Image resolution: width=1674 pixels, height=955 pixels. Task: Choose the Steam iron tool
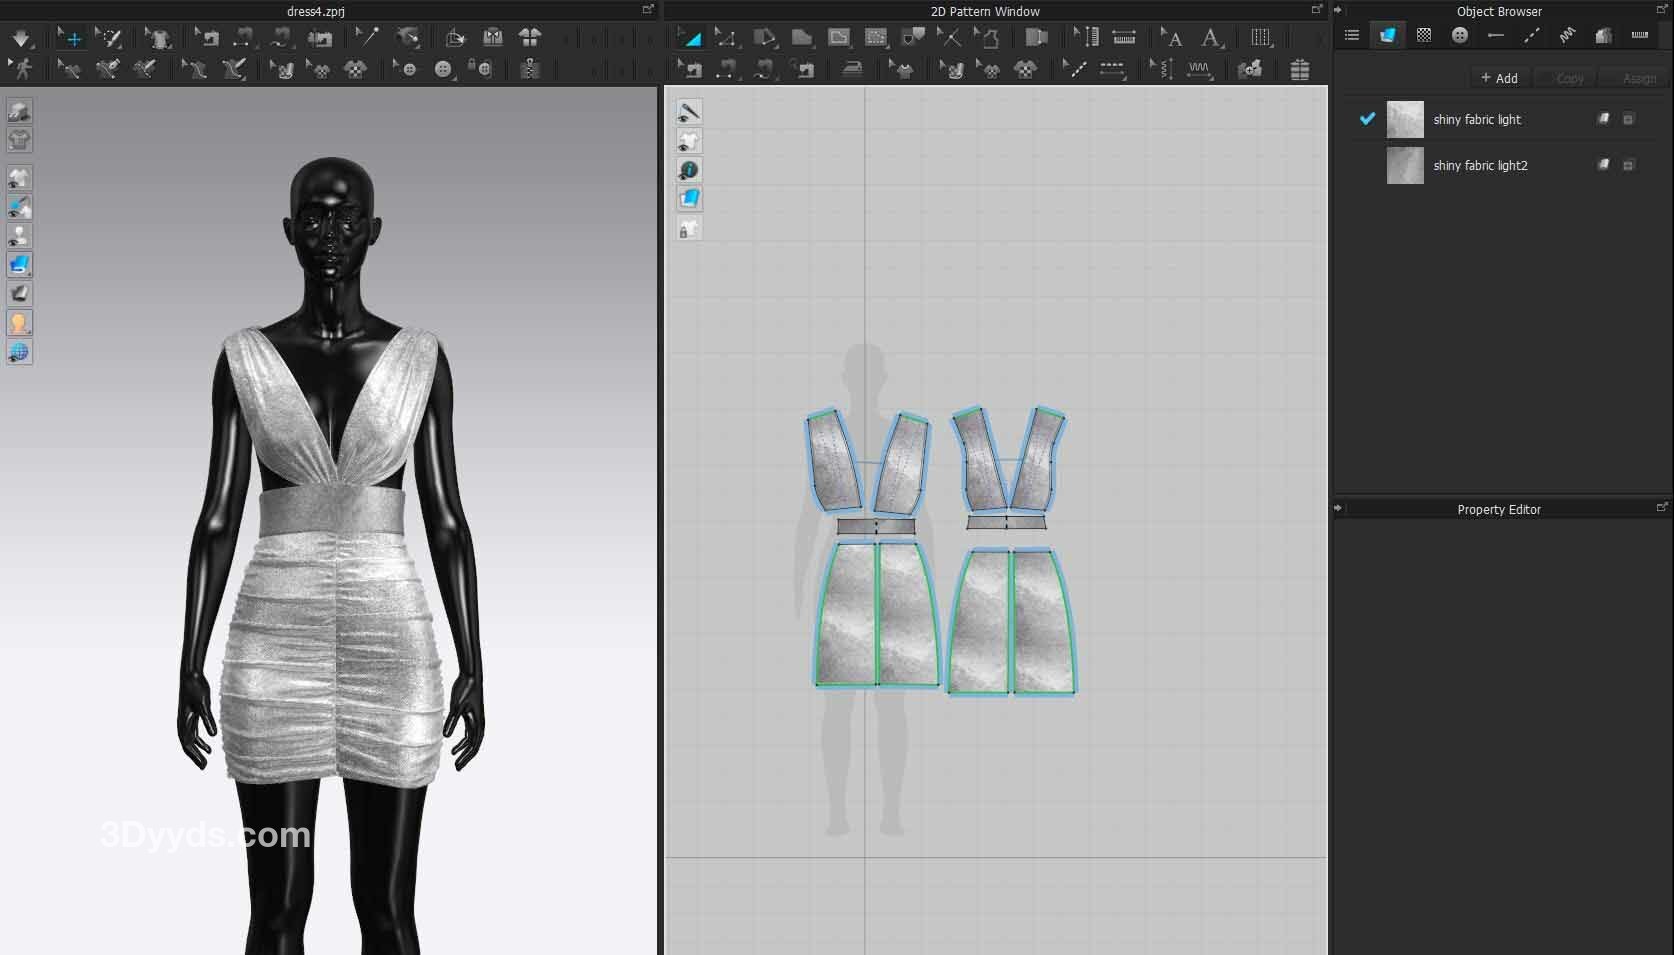click(851, 69)
